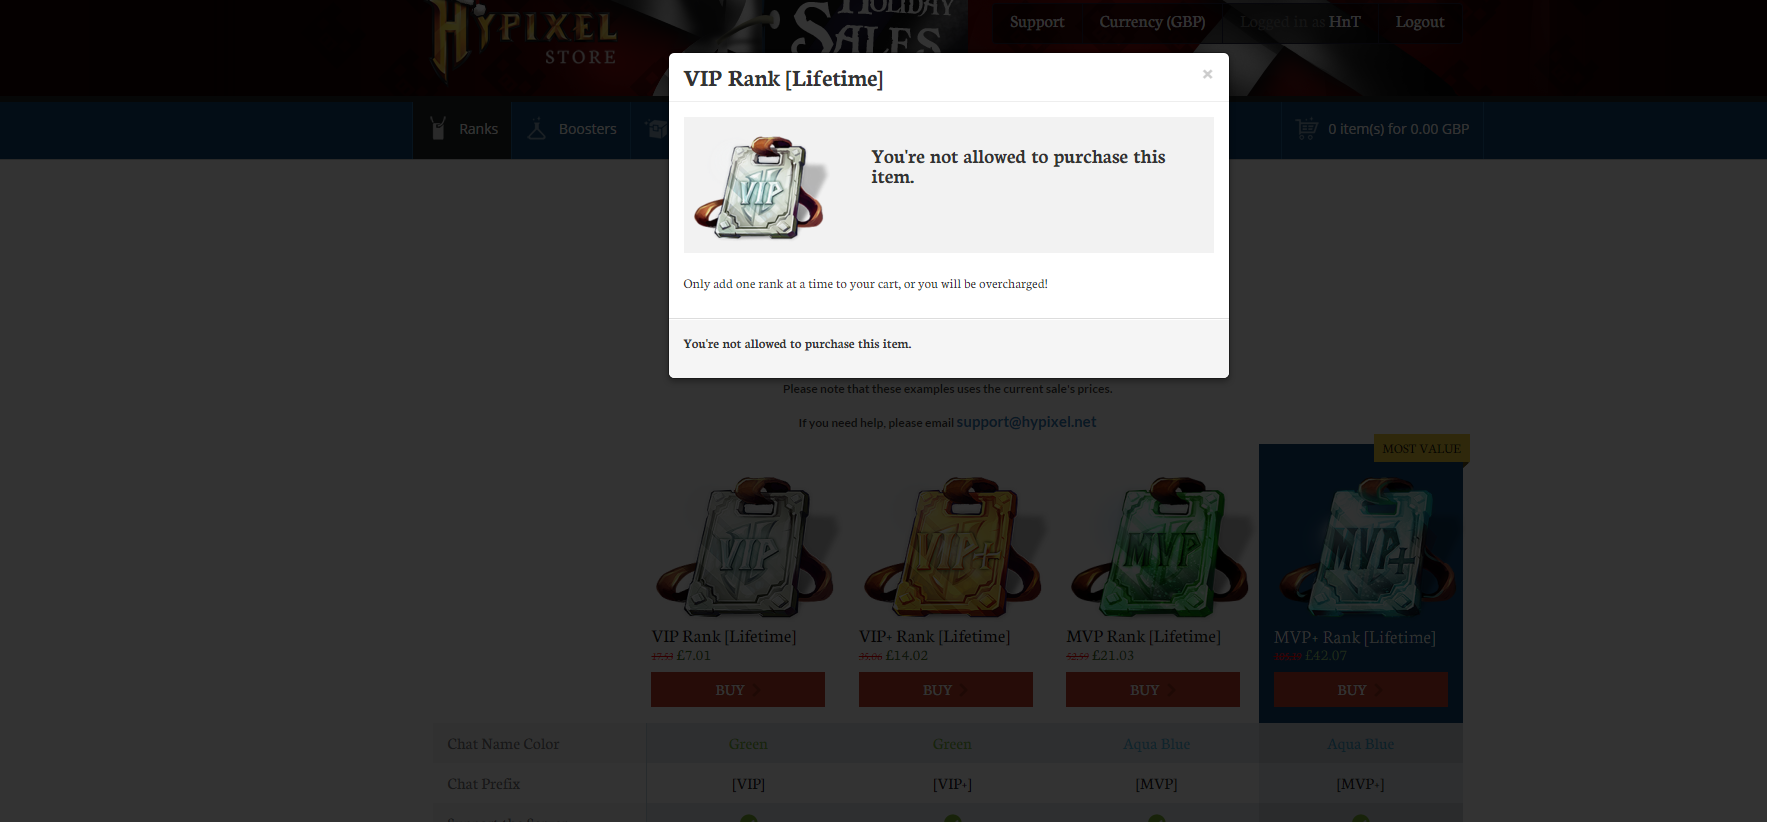Open the shopping cart icon
The height and width of the screenshot is (822, 1767).
(1307, 128)
